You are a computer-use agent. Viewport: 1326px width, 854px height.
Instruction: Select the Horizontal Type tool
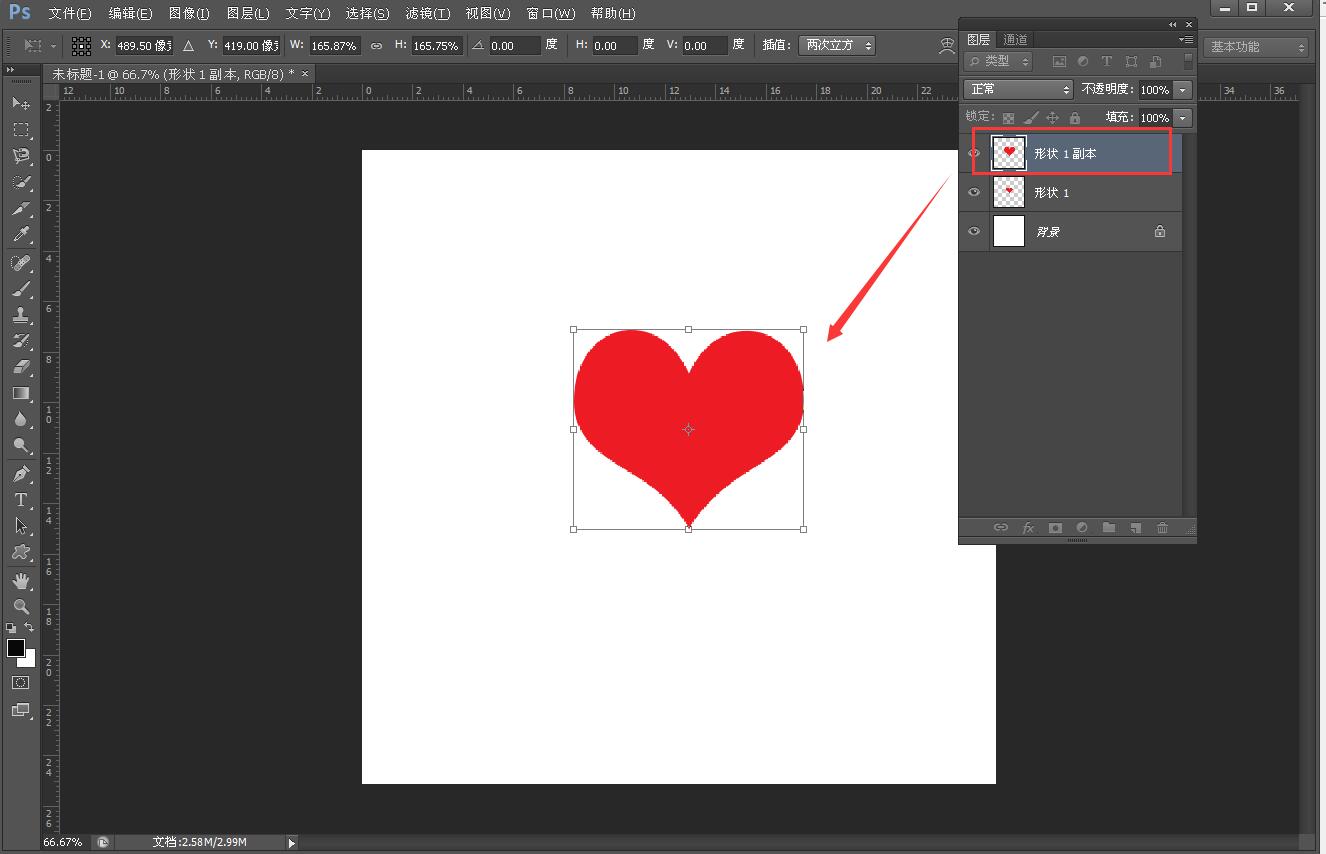[22, 500]
